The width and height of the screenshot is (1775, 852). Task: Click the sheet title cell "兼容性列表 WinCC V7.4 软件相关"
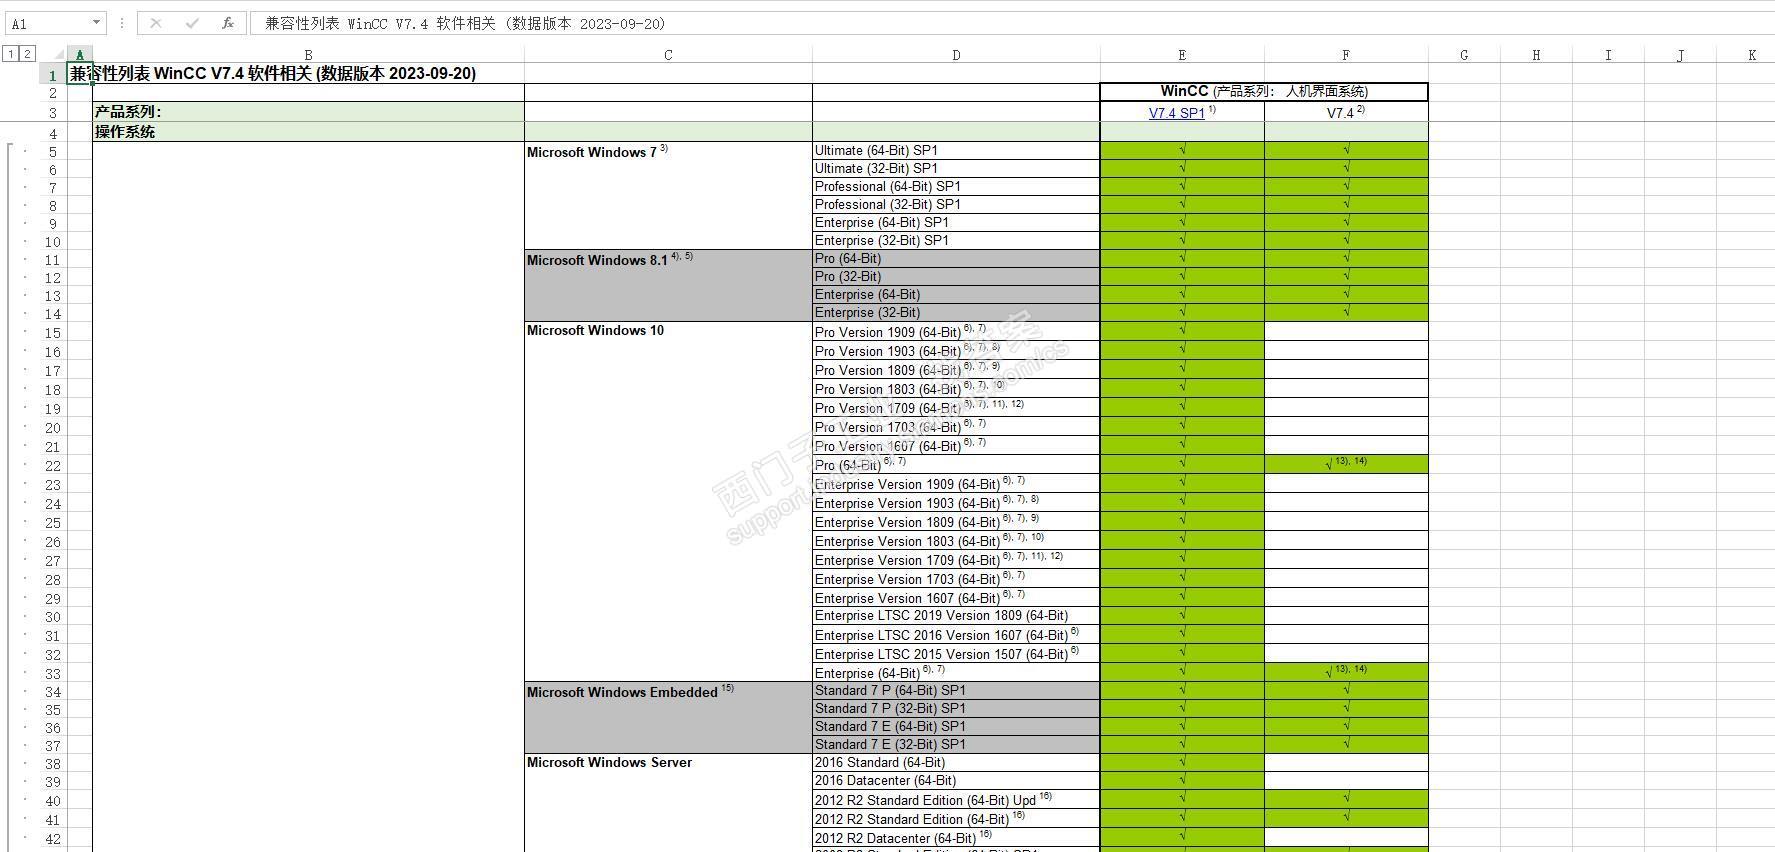pyautogui.click(x=273, y=73)
